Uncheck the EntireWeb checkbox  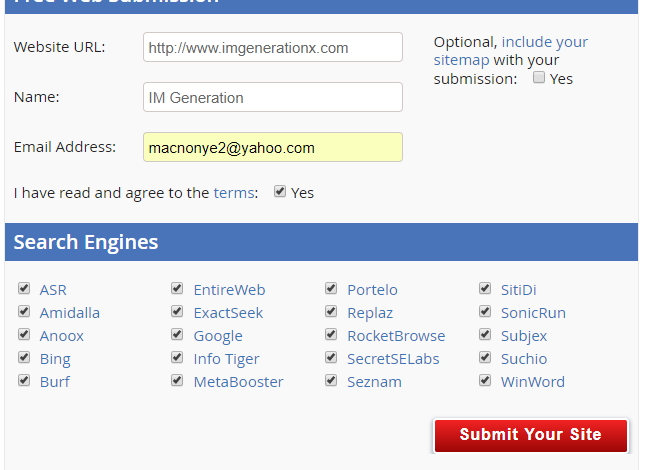pyautogui.click(x=177, y=289)
